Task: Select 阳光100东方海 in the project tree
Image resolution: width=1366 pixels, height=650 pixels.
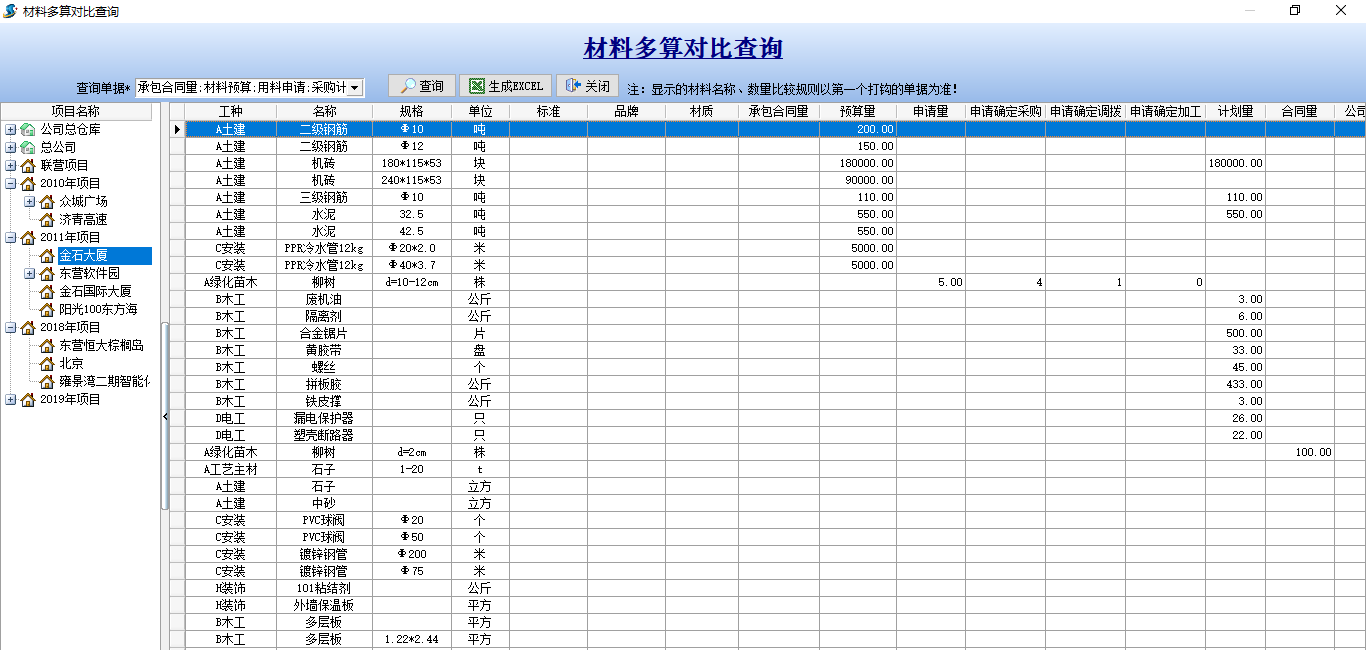Action: coord(98,310)
